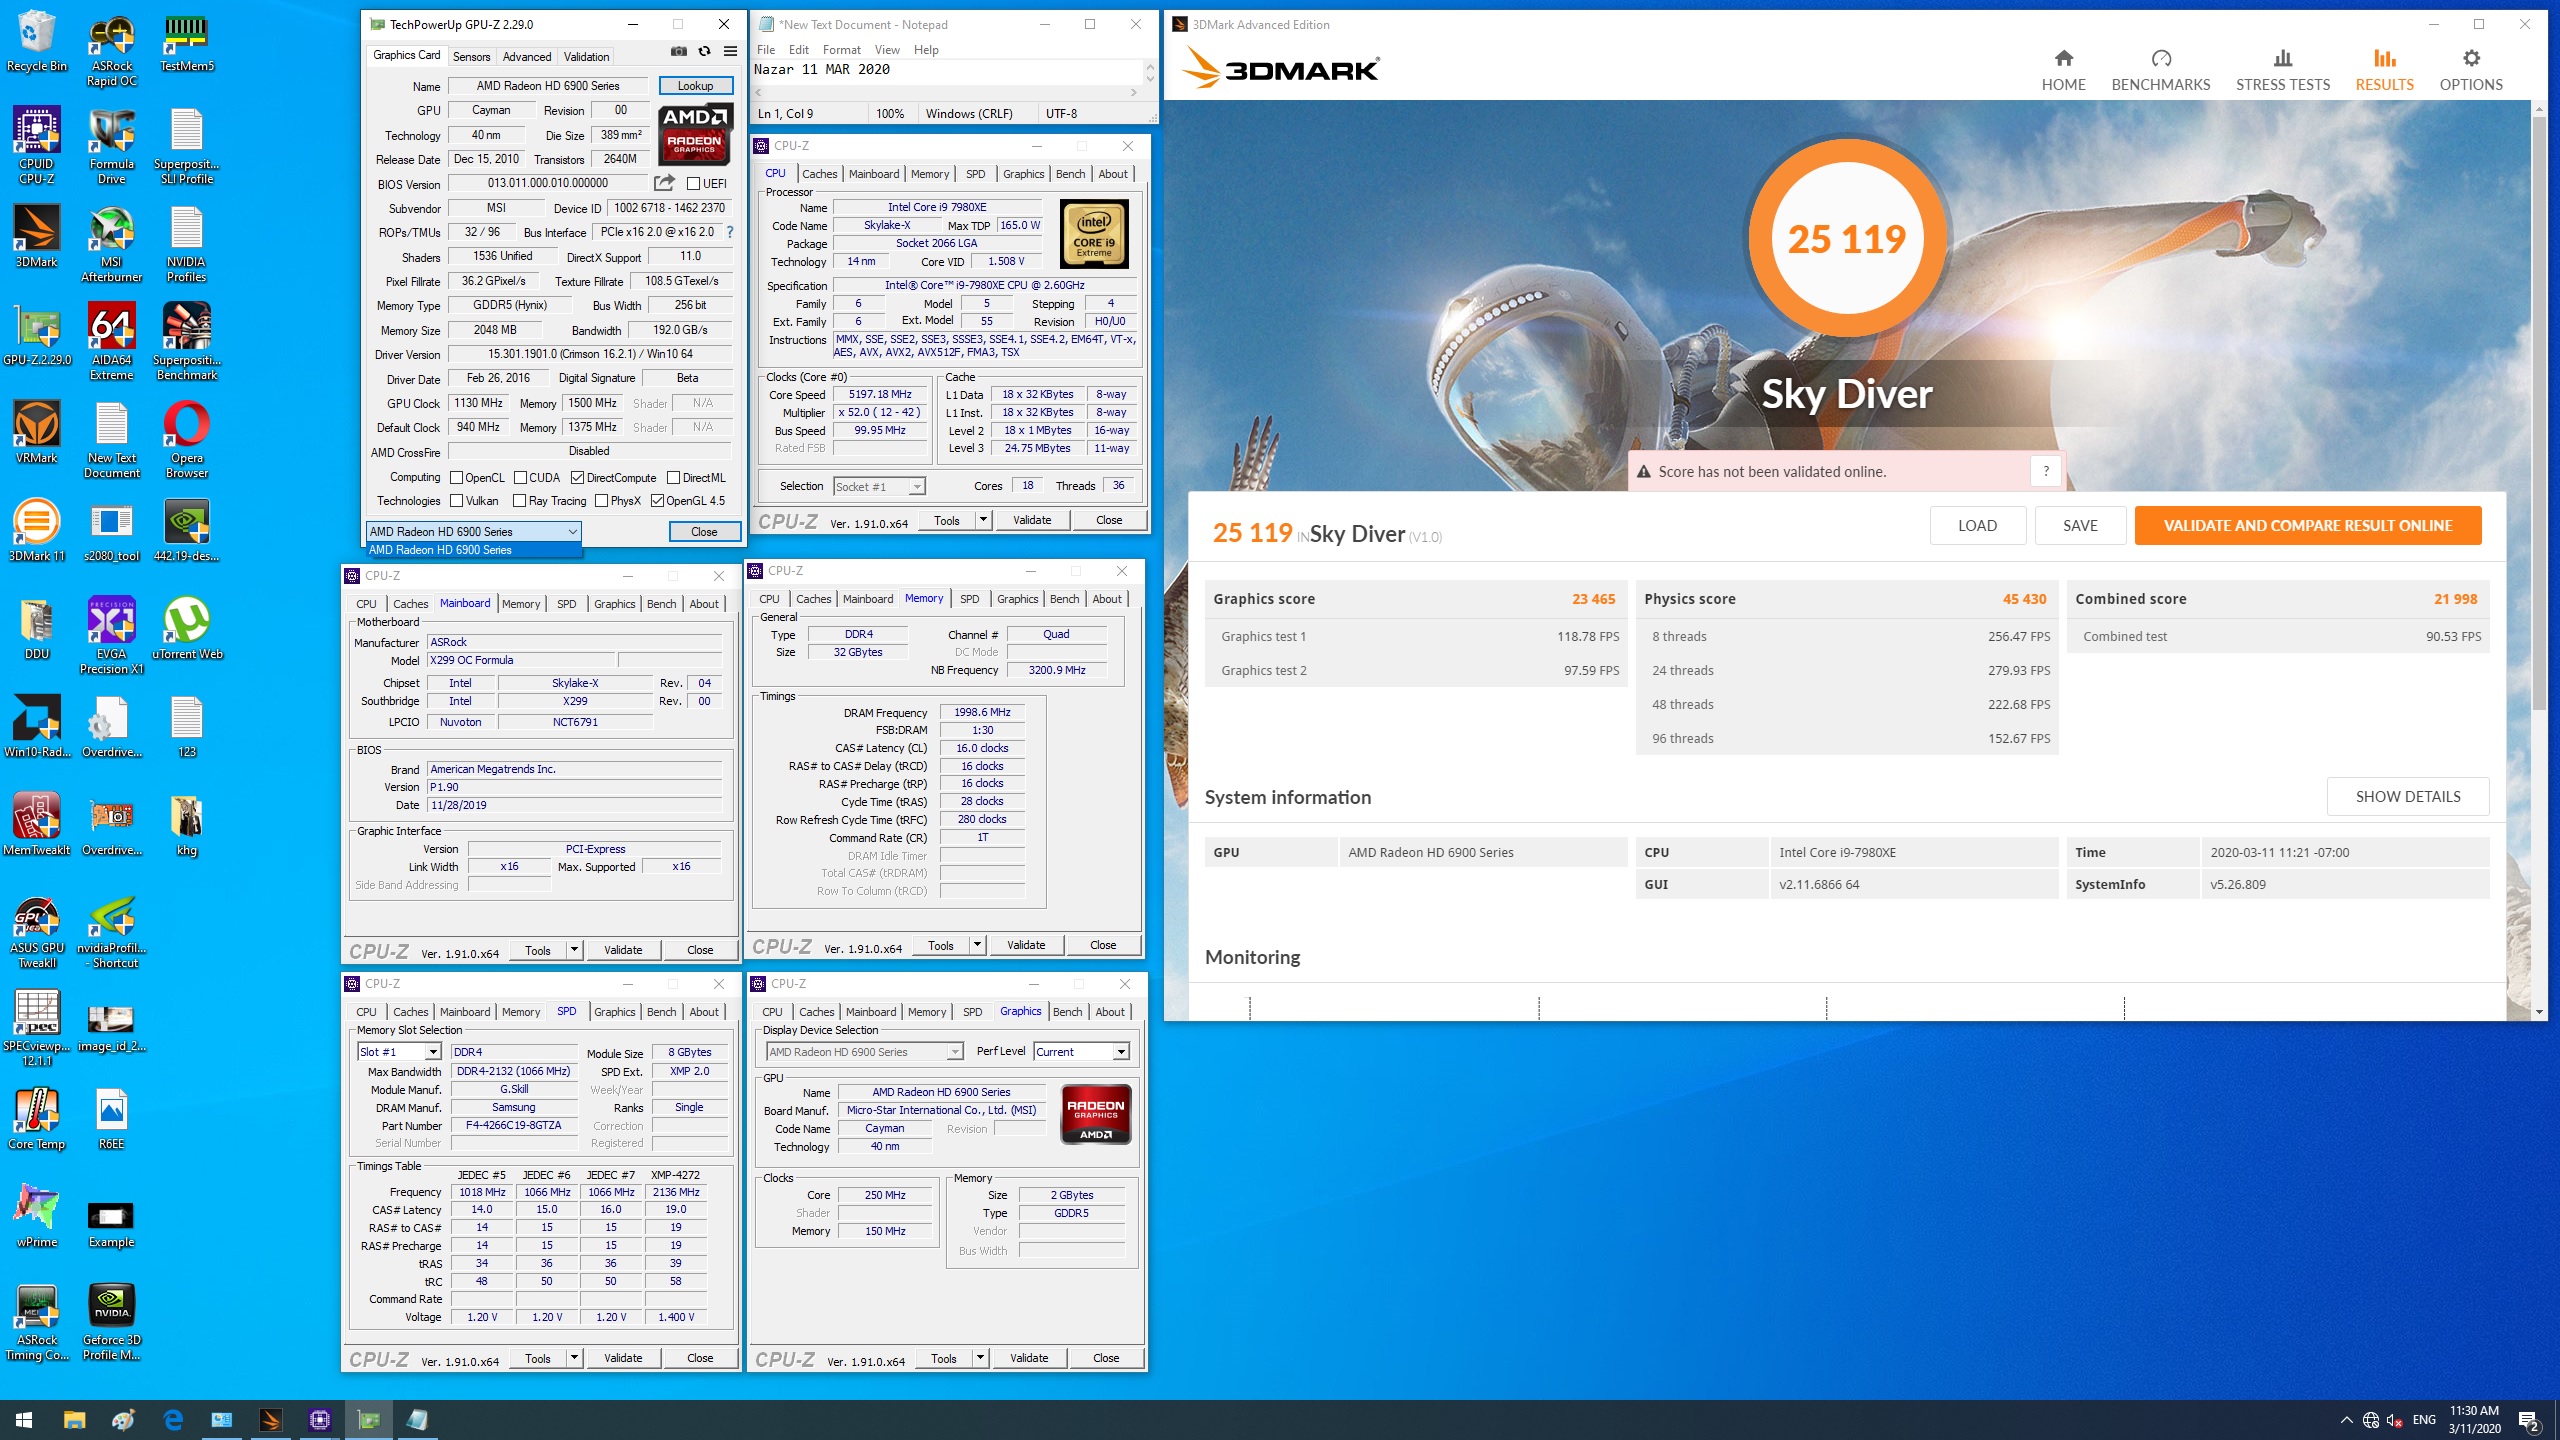Open MSI Afterburner desktop icon
This screenshot has width=2560, height=1440.
coord(112,244)
